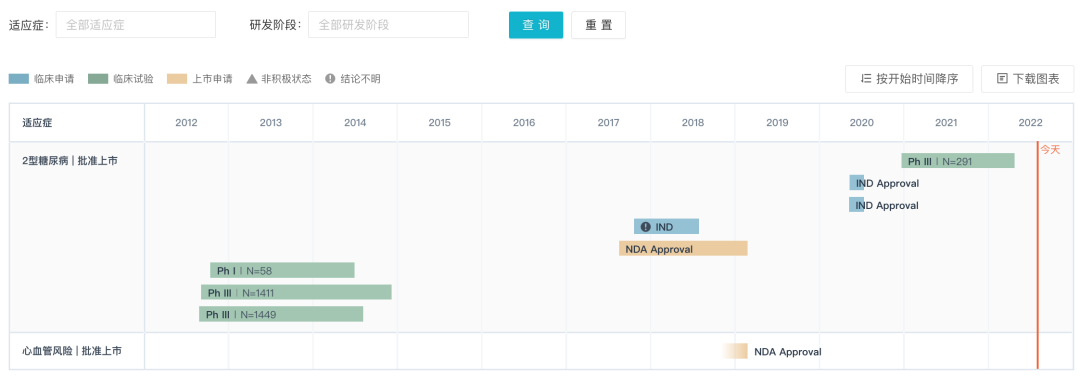
Task: Open the 全部适应症 dropdown
Action: [x=136, y=25]
